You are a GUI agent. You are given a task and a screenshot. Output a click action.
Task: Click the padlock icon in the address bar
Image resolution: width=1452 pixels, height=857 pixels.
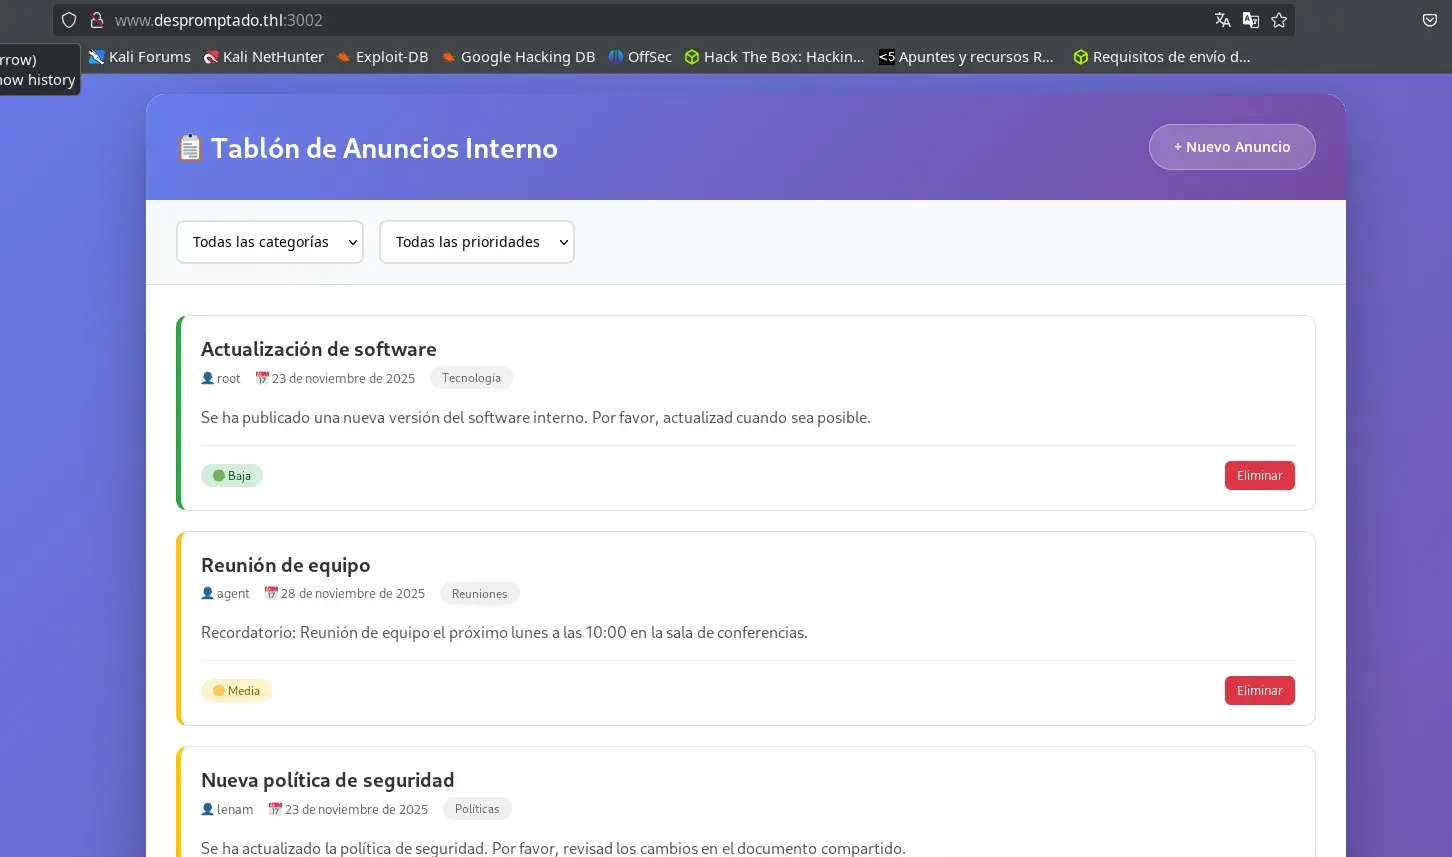[x=97, y=20]
